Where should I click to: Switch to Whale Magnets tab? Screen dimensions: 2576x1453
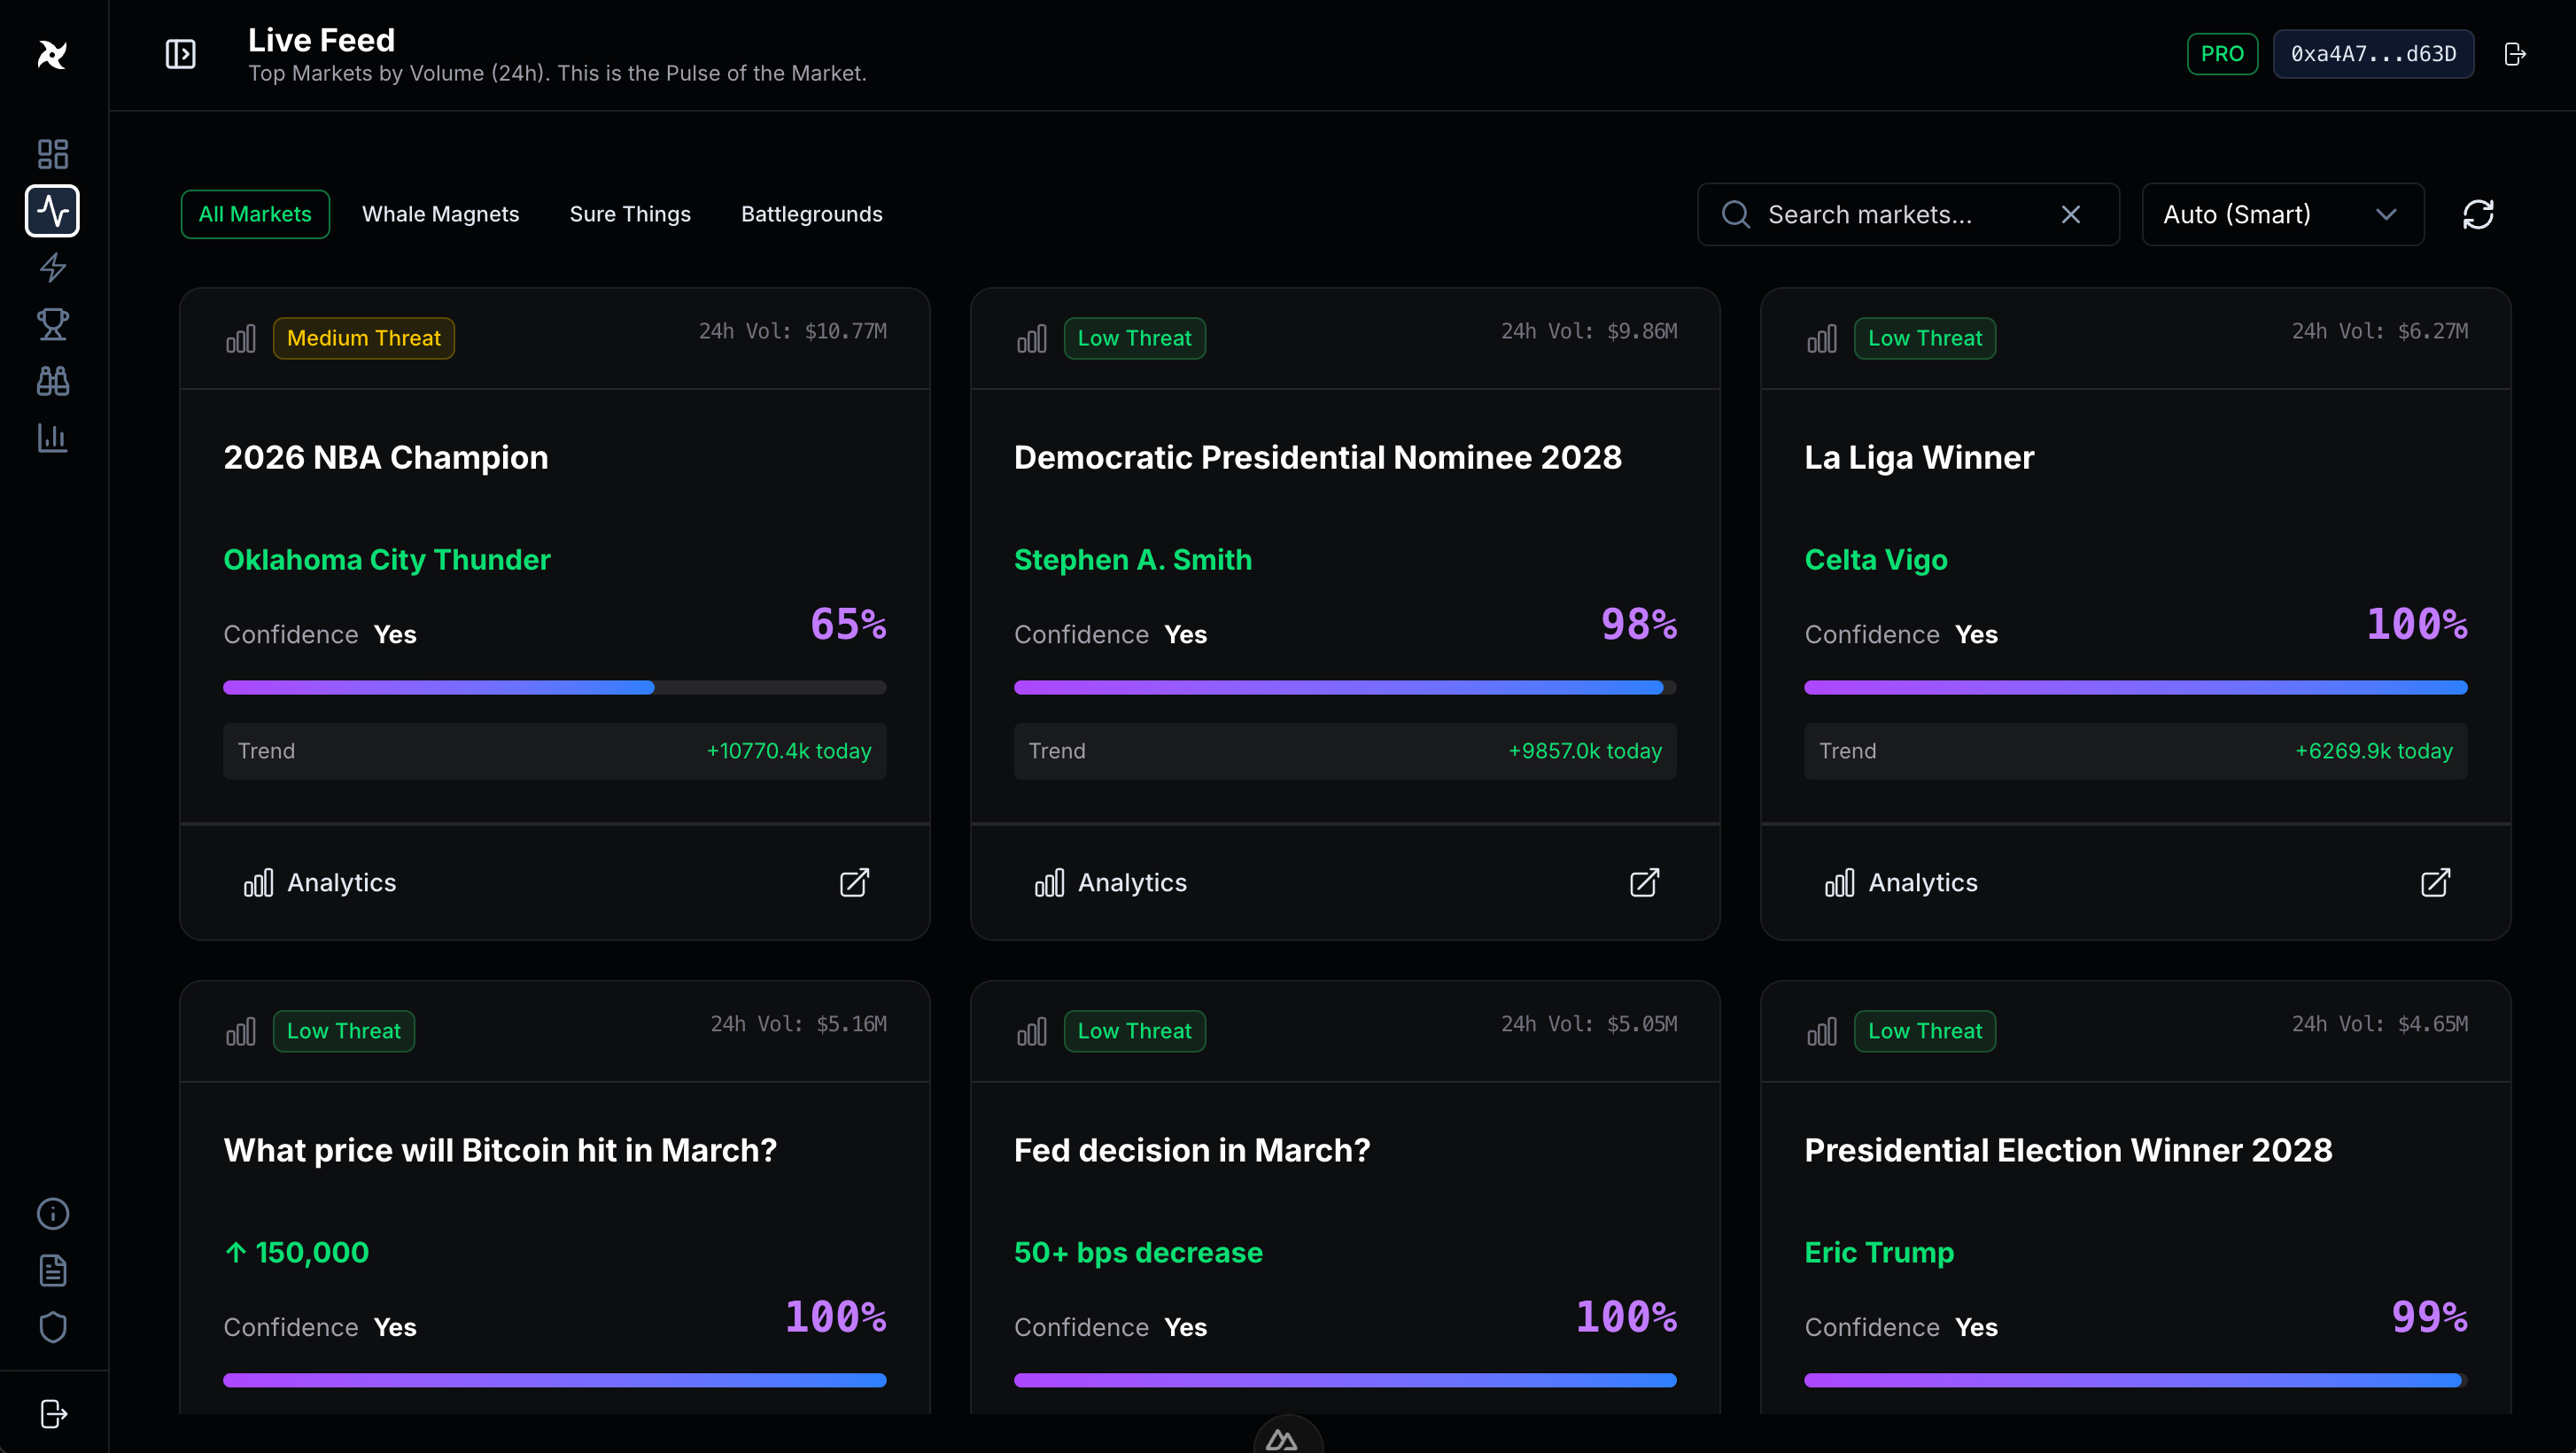(x=440, y=214)
